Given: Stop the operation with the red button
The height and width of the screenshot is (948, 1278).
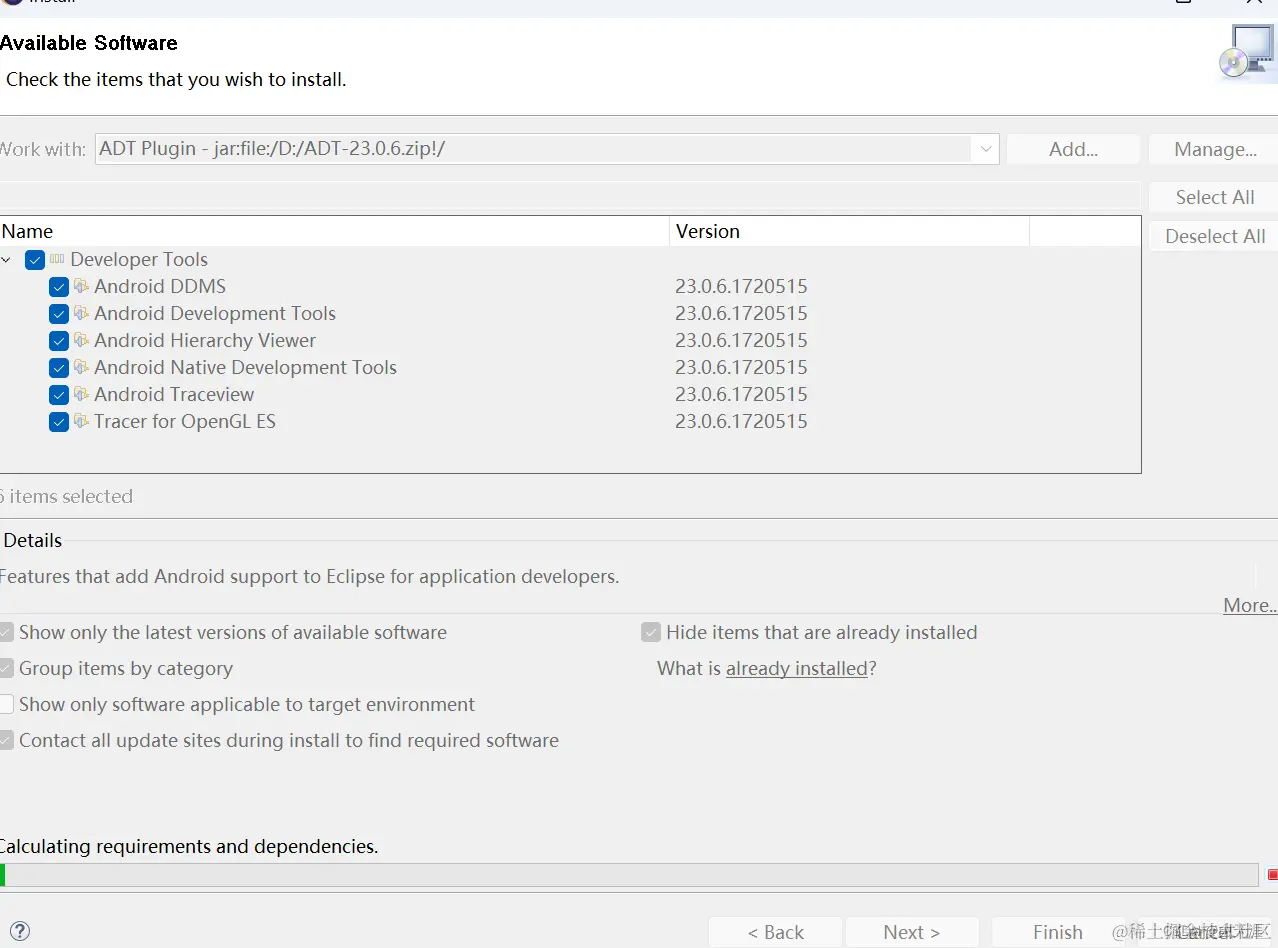Looking at the screenshot, I should click(x=1272, y=875).
